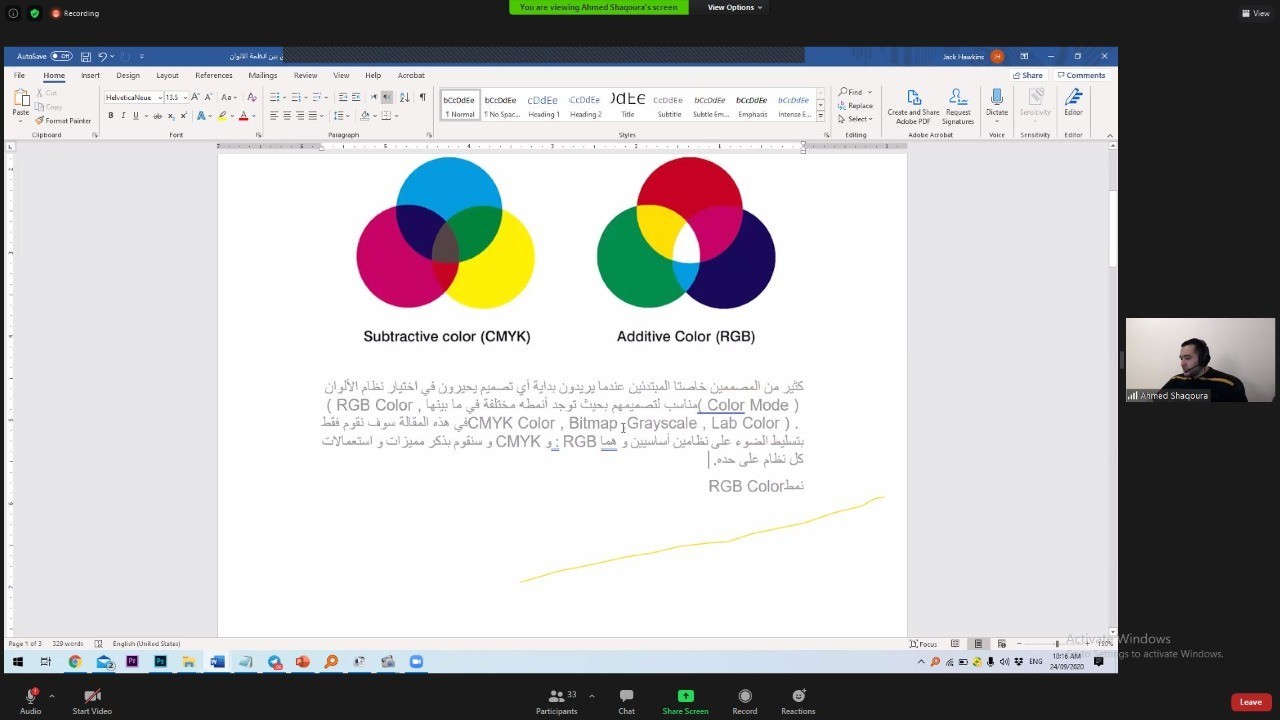Screen dimensions: 1280x720
Task: Toggle bold formatting in the ribbon
Action: tap(111, 116)
